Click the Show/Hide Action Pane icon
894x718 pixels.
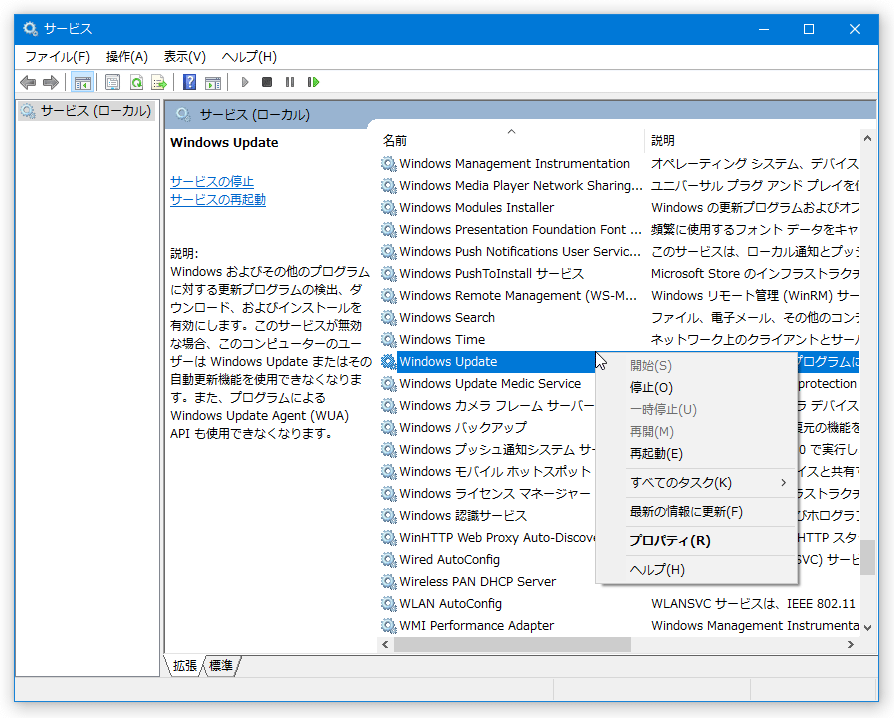[213, 83]
